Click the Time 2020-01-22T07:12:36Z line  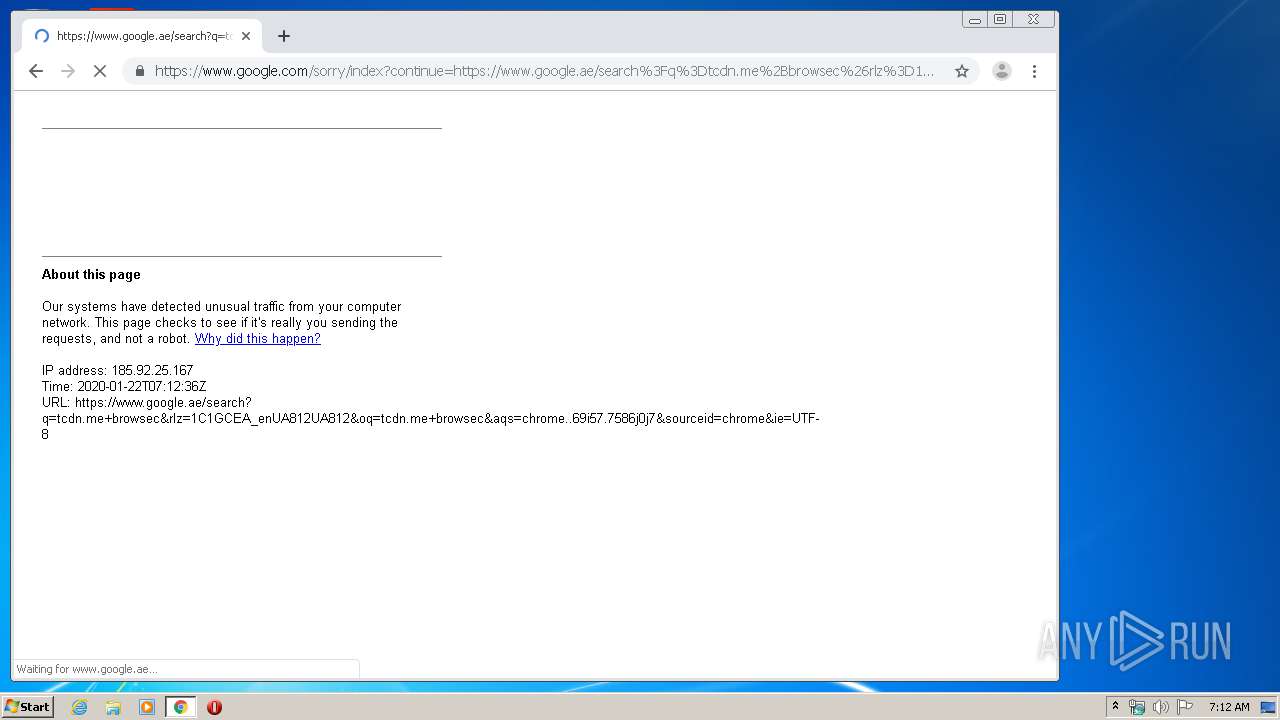124,387
